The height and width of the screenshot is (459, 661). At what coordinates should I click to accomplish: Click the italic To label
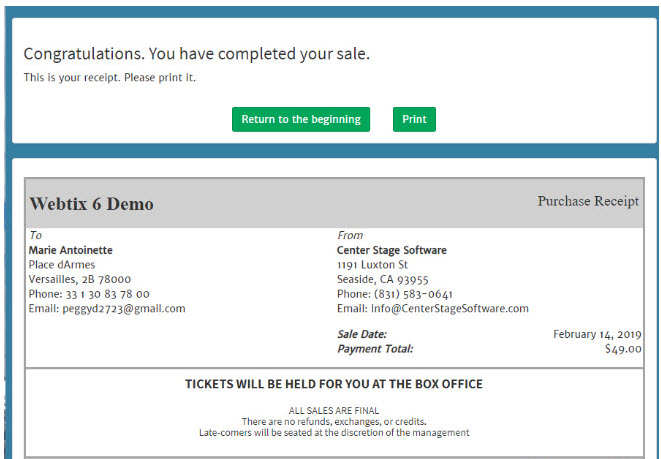(x=35, y=235)
